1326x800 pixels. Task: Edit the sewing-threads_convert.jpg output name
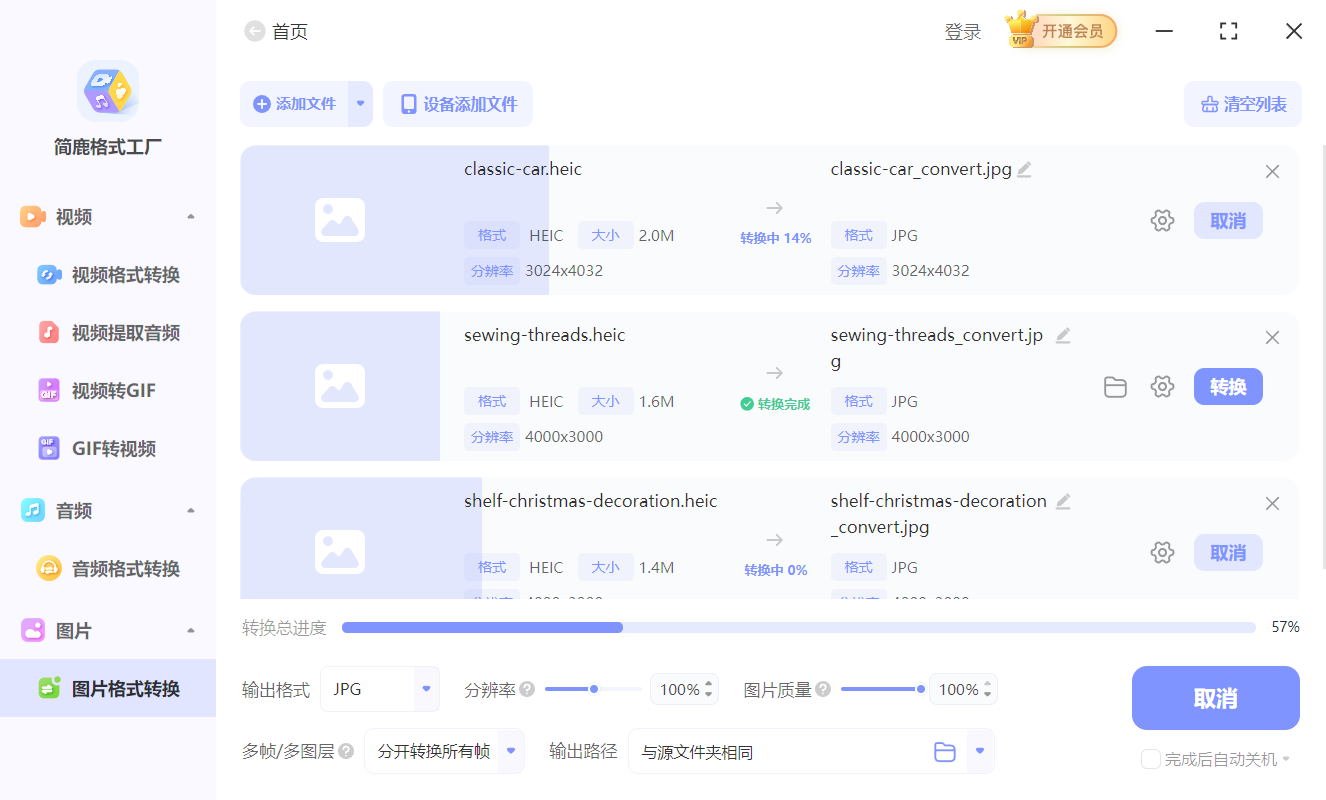(x=1063, y=336)
